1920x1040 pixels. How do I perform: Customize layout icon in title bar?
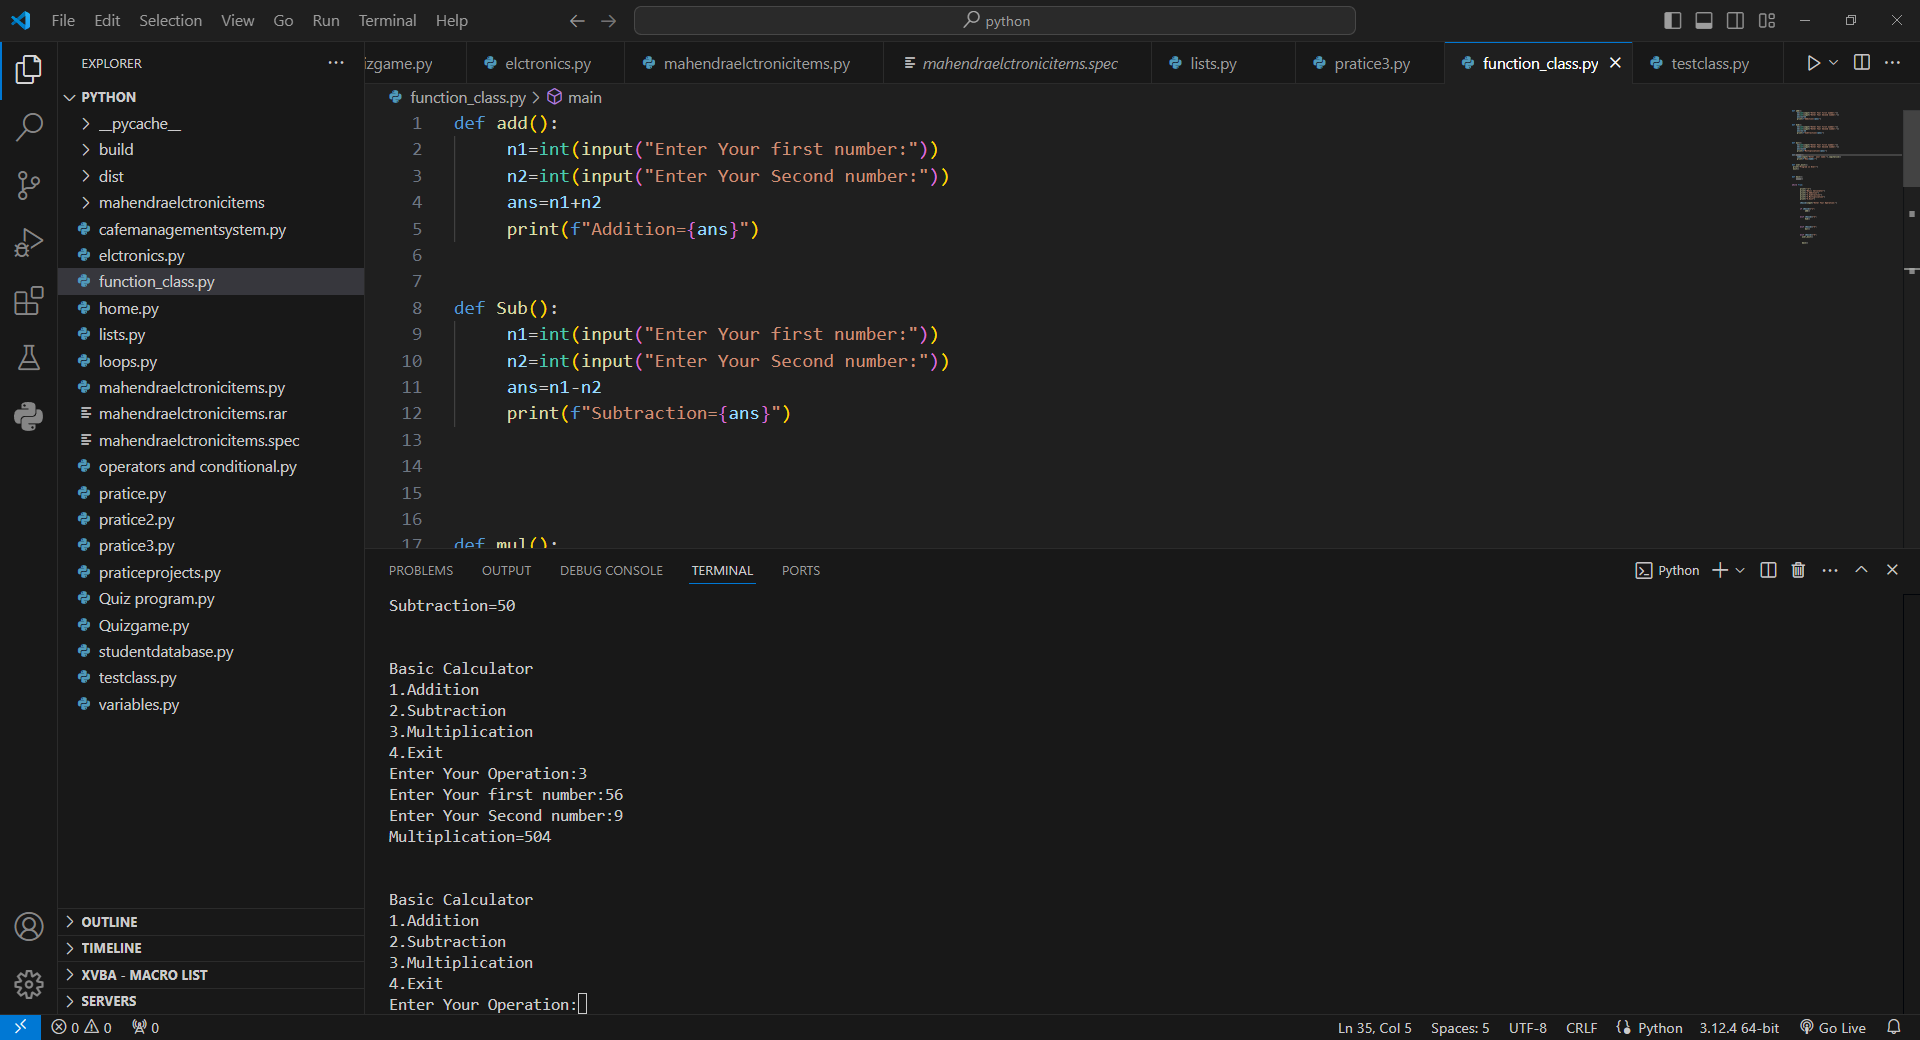click(1767, 21)
